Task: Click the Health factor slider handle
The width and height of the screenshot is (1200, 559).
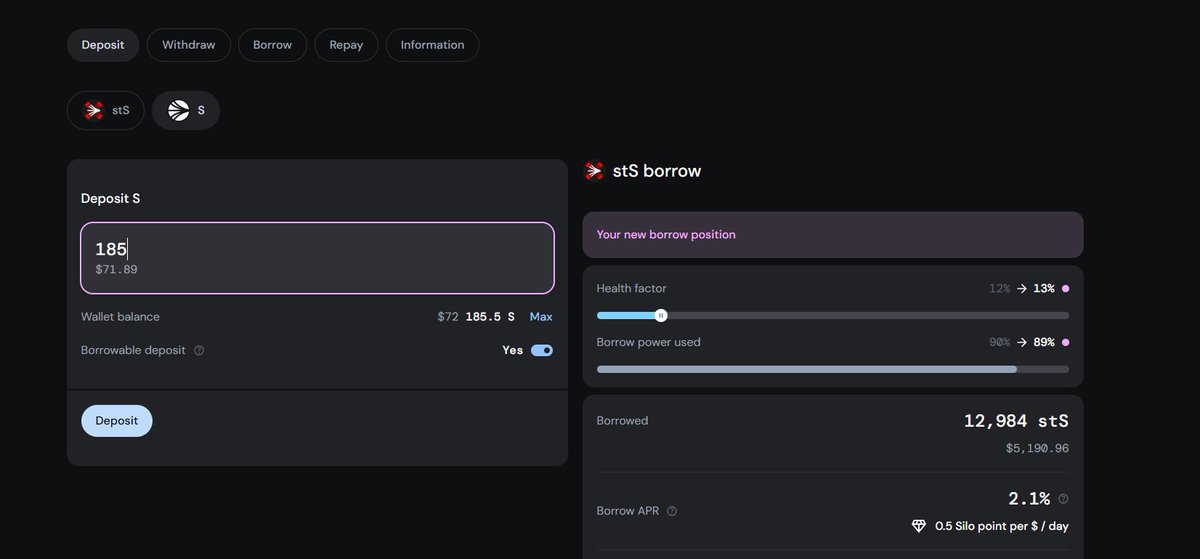Action: click(661, 315)
